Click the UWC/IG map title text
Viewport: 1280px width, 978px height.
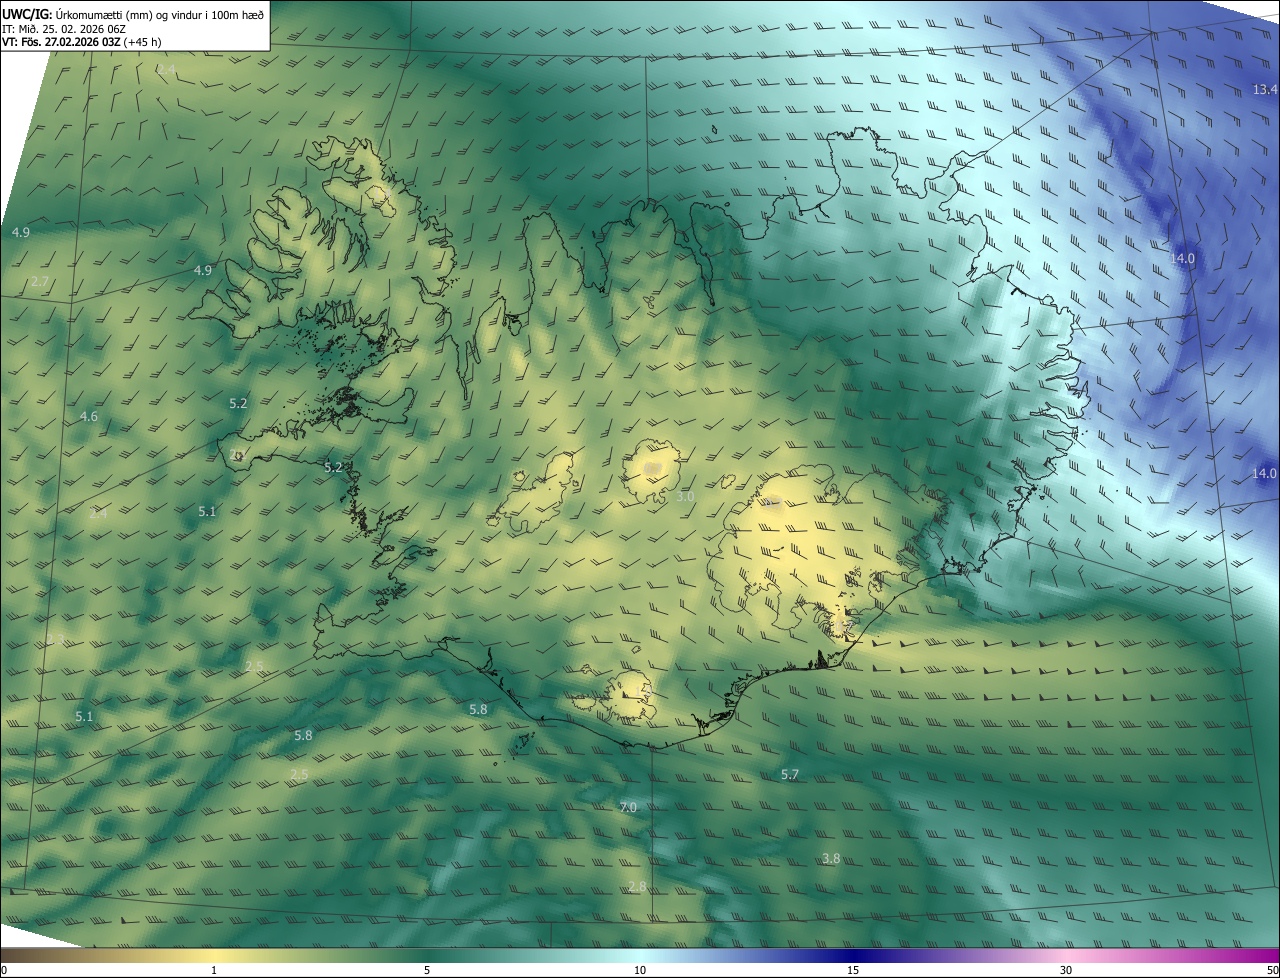click(x=133, y=13)
